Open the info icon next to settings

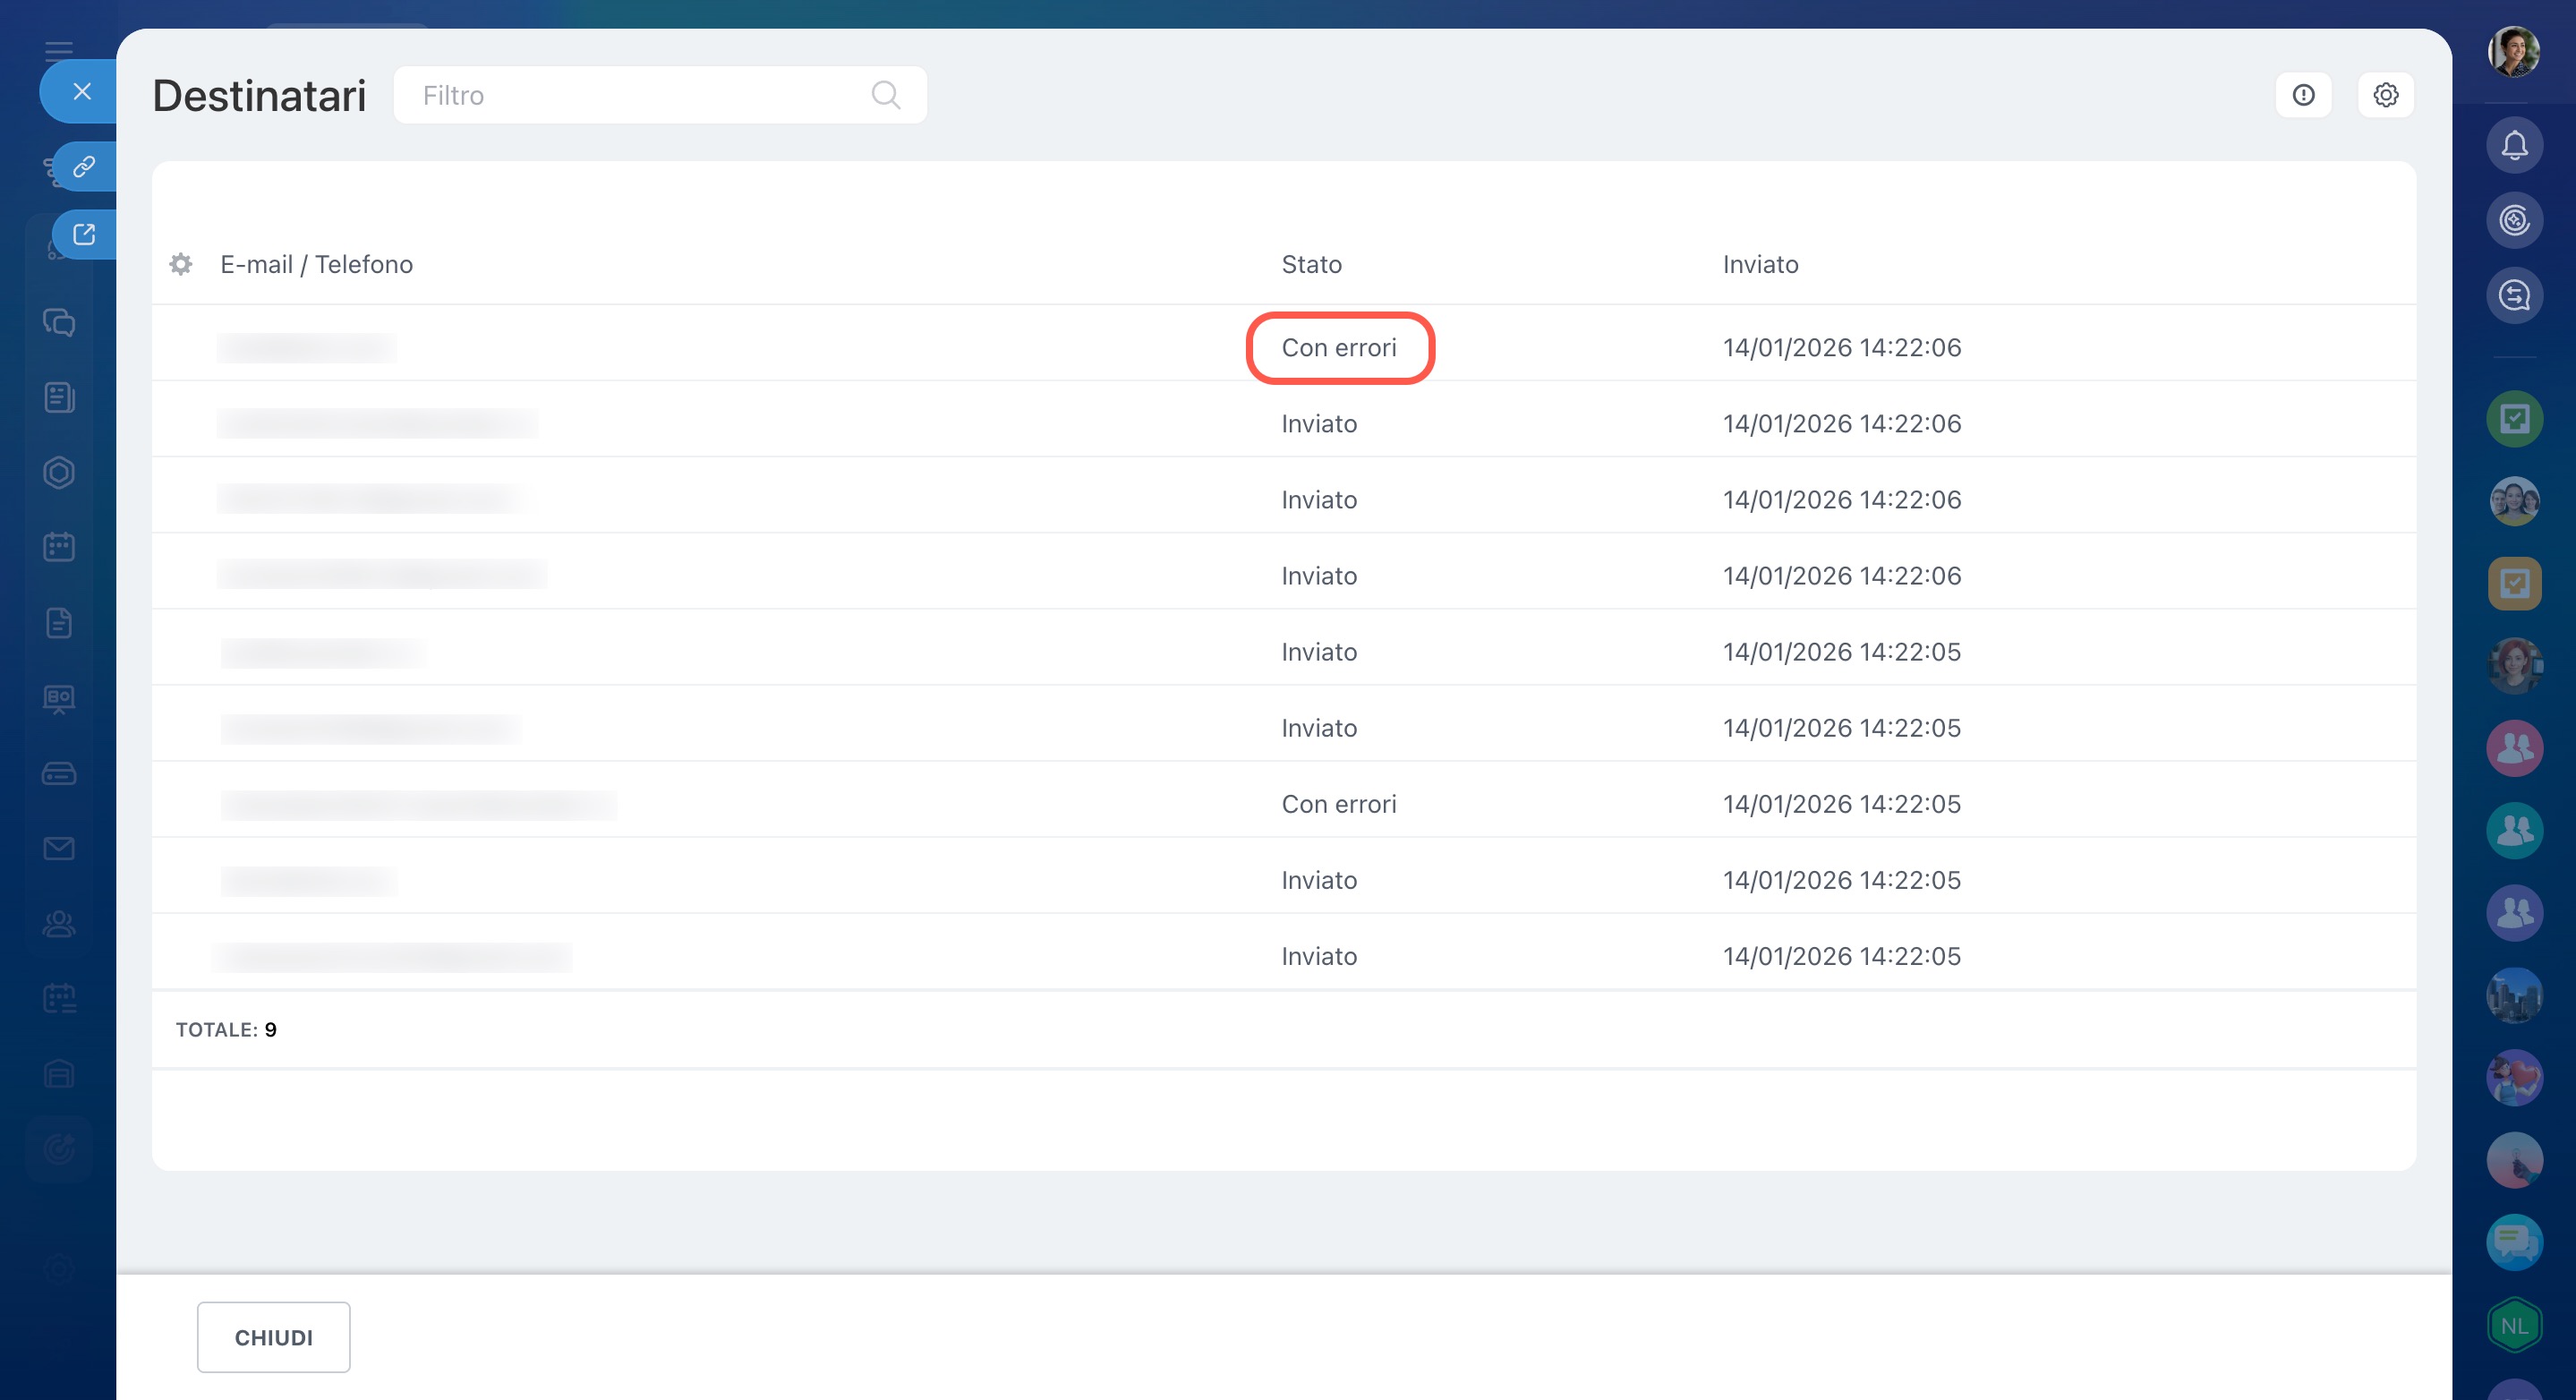[x=2303, y=95]
